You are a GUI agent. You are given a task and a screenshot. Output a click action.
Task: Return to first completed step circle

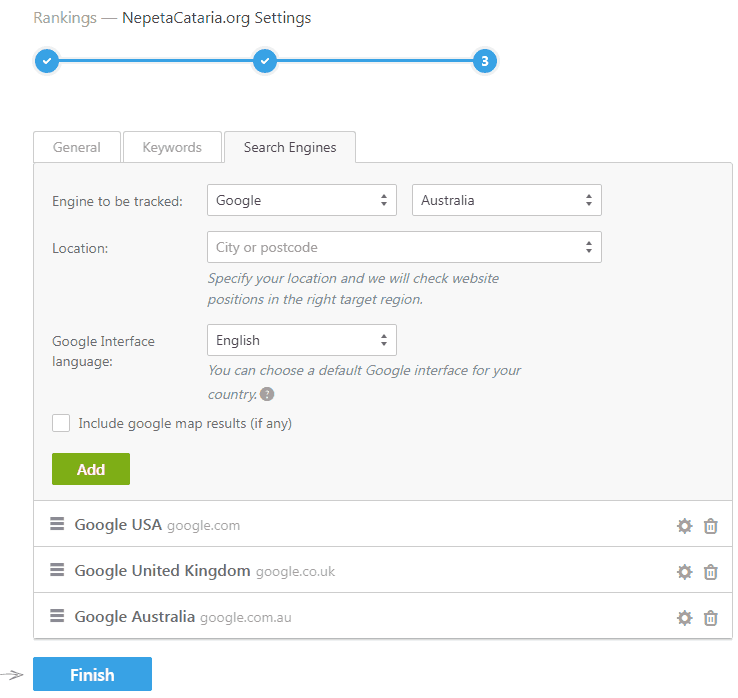click(46, 61)
